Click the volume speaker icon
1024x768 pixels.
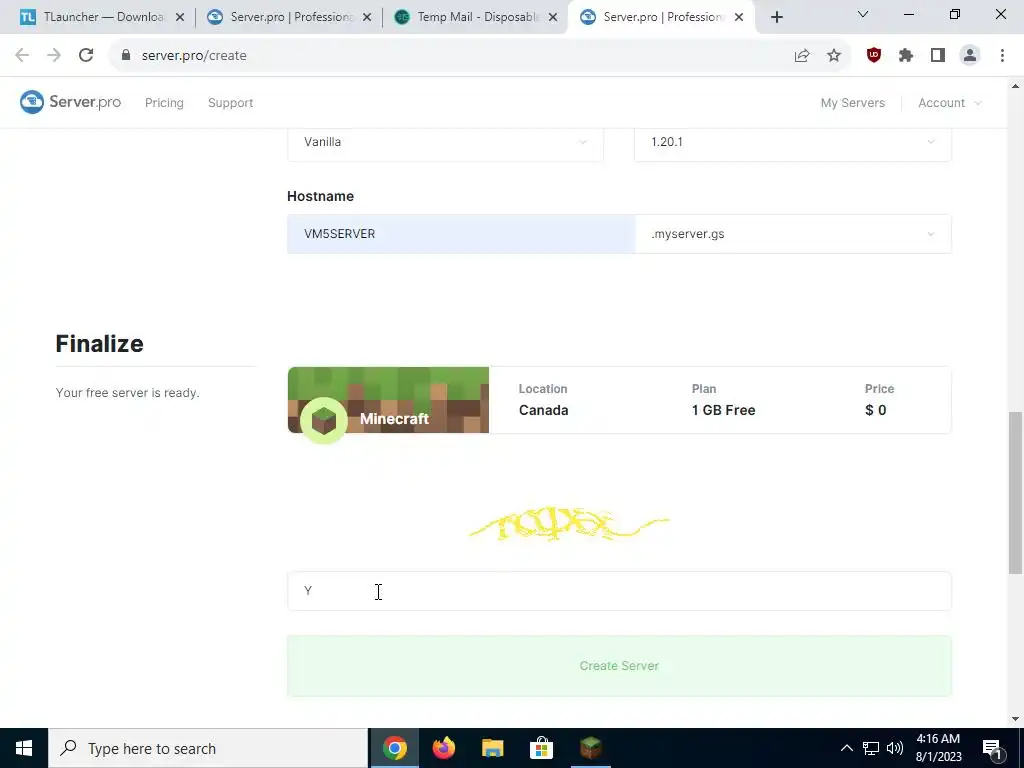click(895, 748)
